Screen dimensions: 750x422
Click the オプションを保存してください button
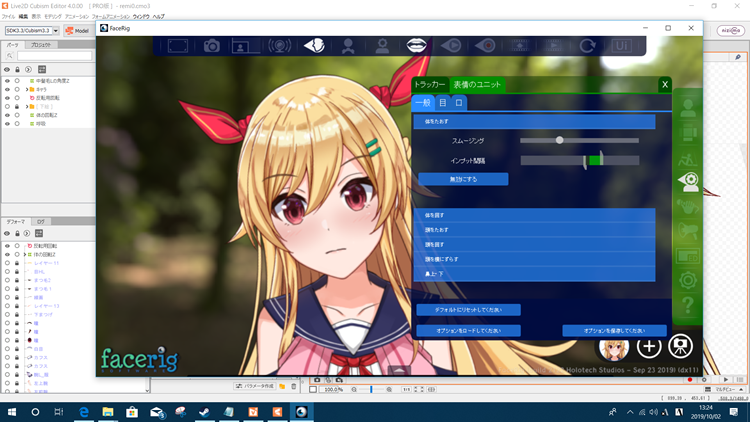coord(614,331)
